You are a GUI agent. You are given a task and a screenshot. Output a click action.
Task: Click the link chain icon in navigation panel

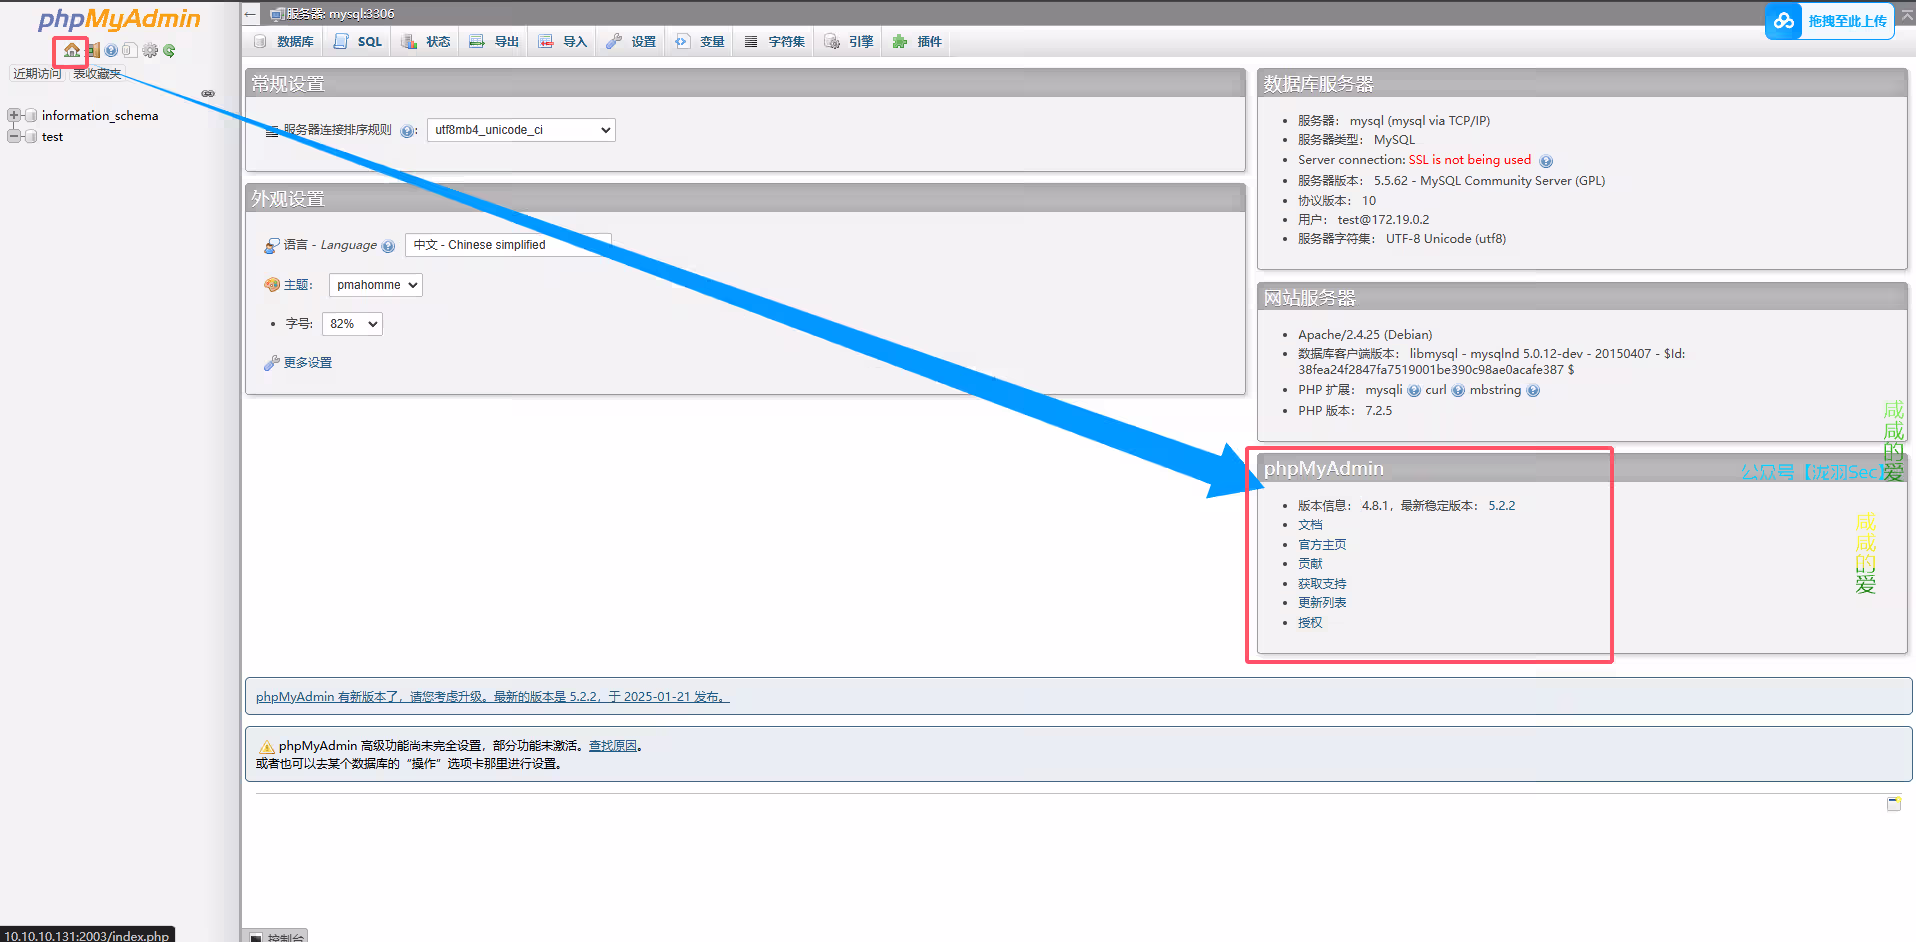pos(208,93)
